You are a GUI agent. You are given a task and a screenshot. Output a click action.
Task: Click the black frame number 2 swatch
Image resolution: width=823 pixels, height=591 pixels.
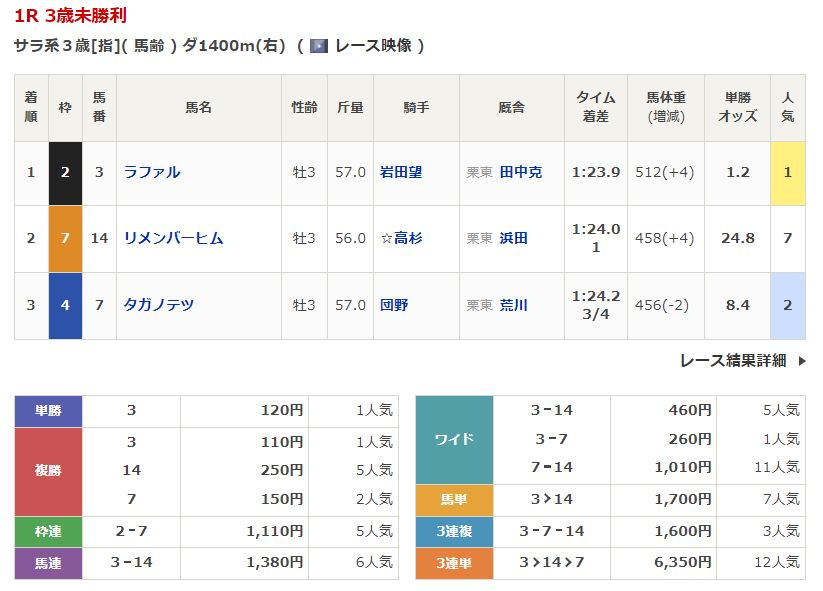pos(65,172)
